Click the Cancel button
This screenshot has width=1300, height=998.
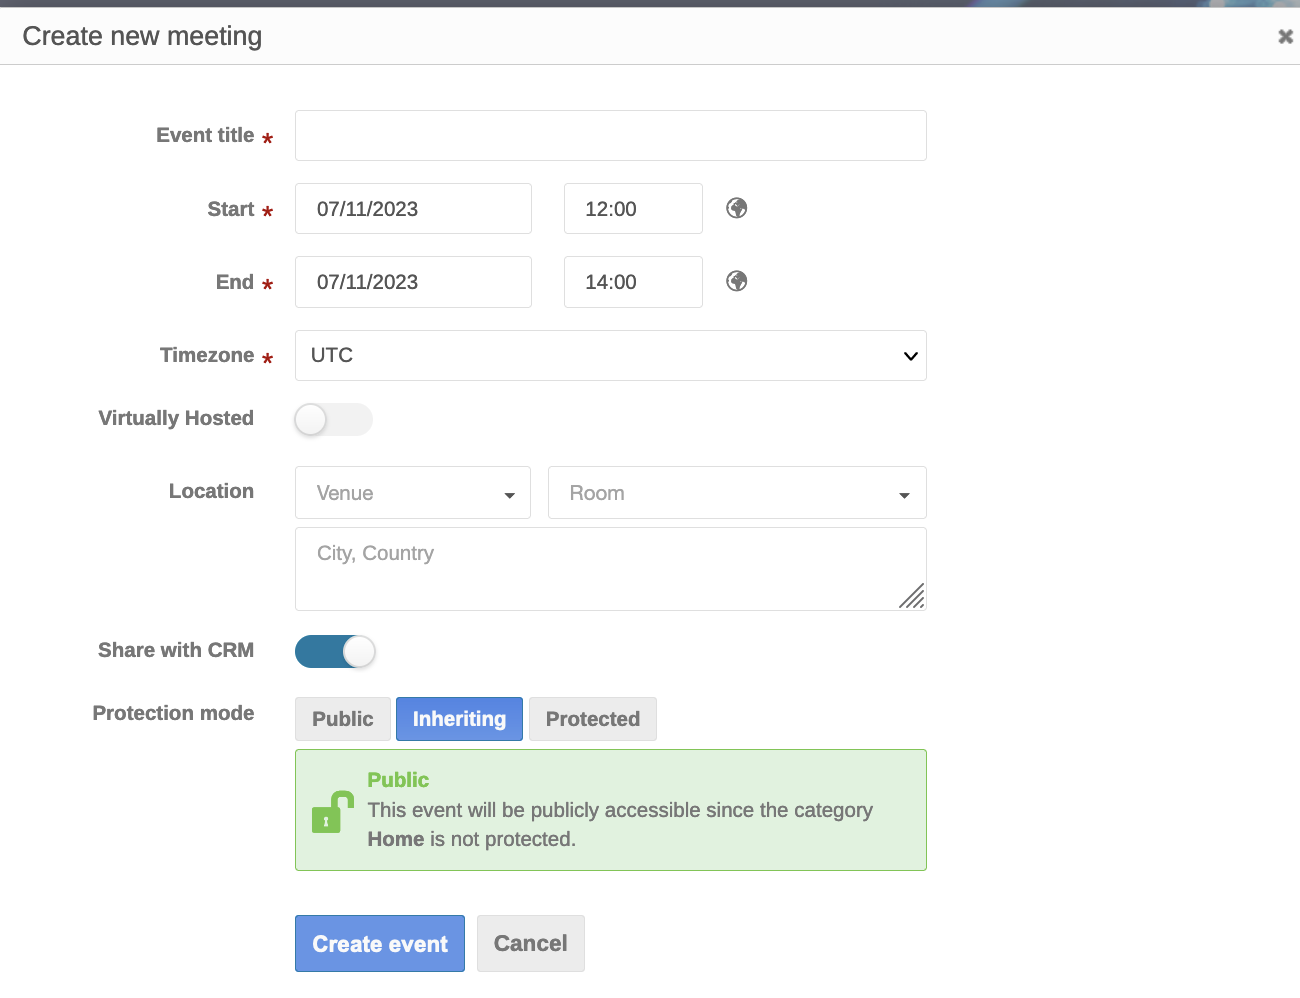point(530,944)
